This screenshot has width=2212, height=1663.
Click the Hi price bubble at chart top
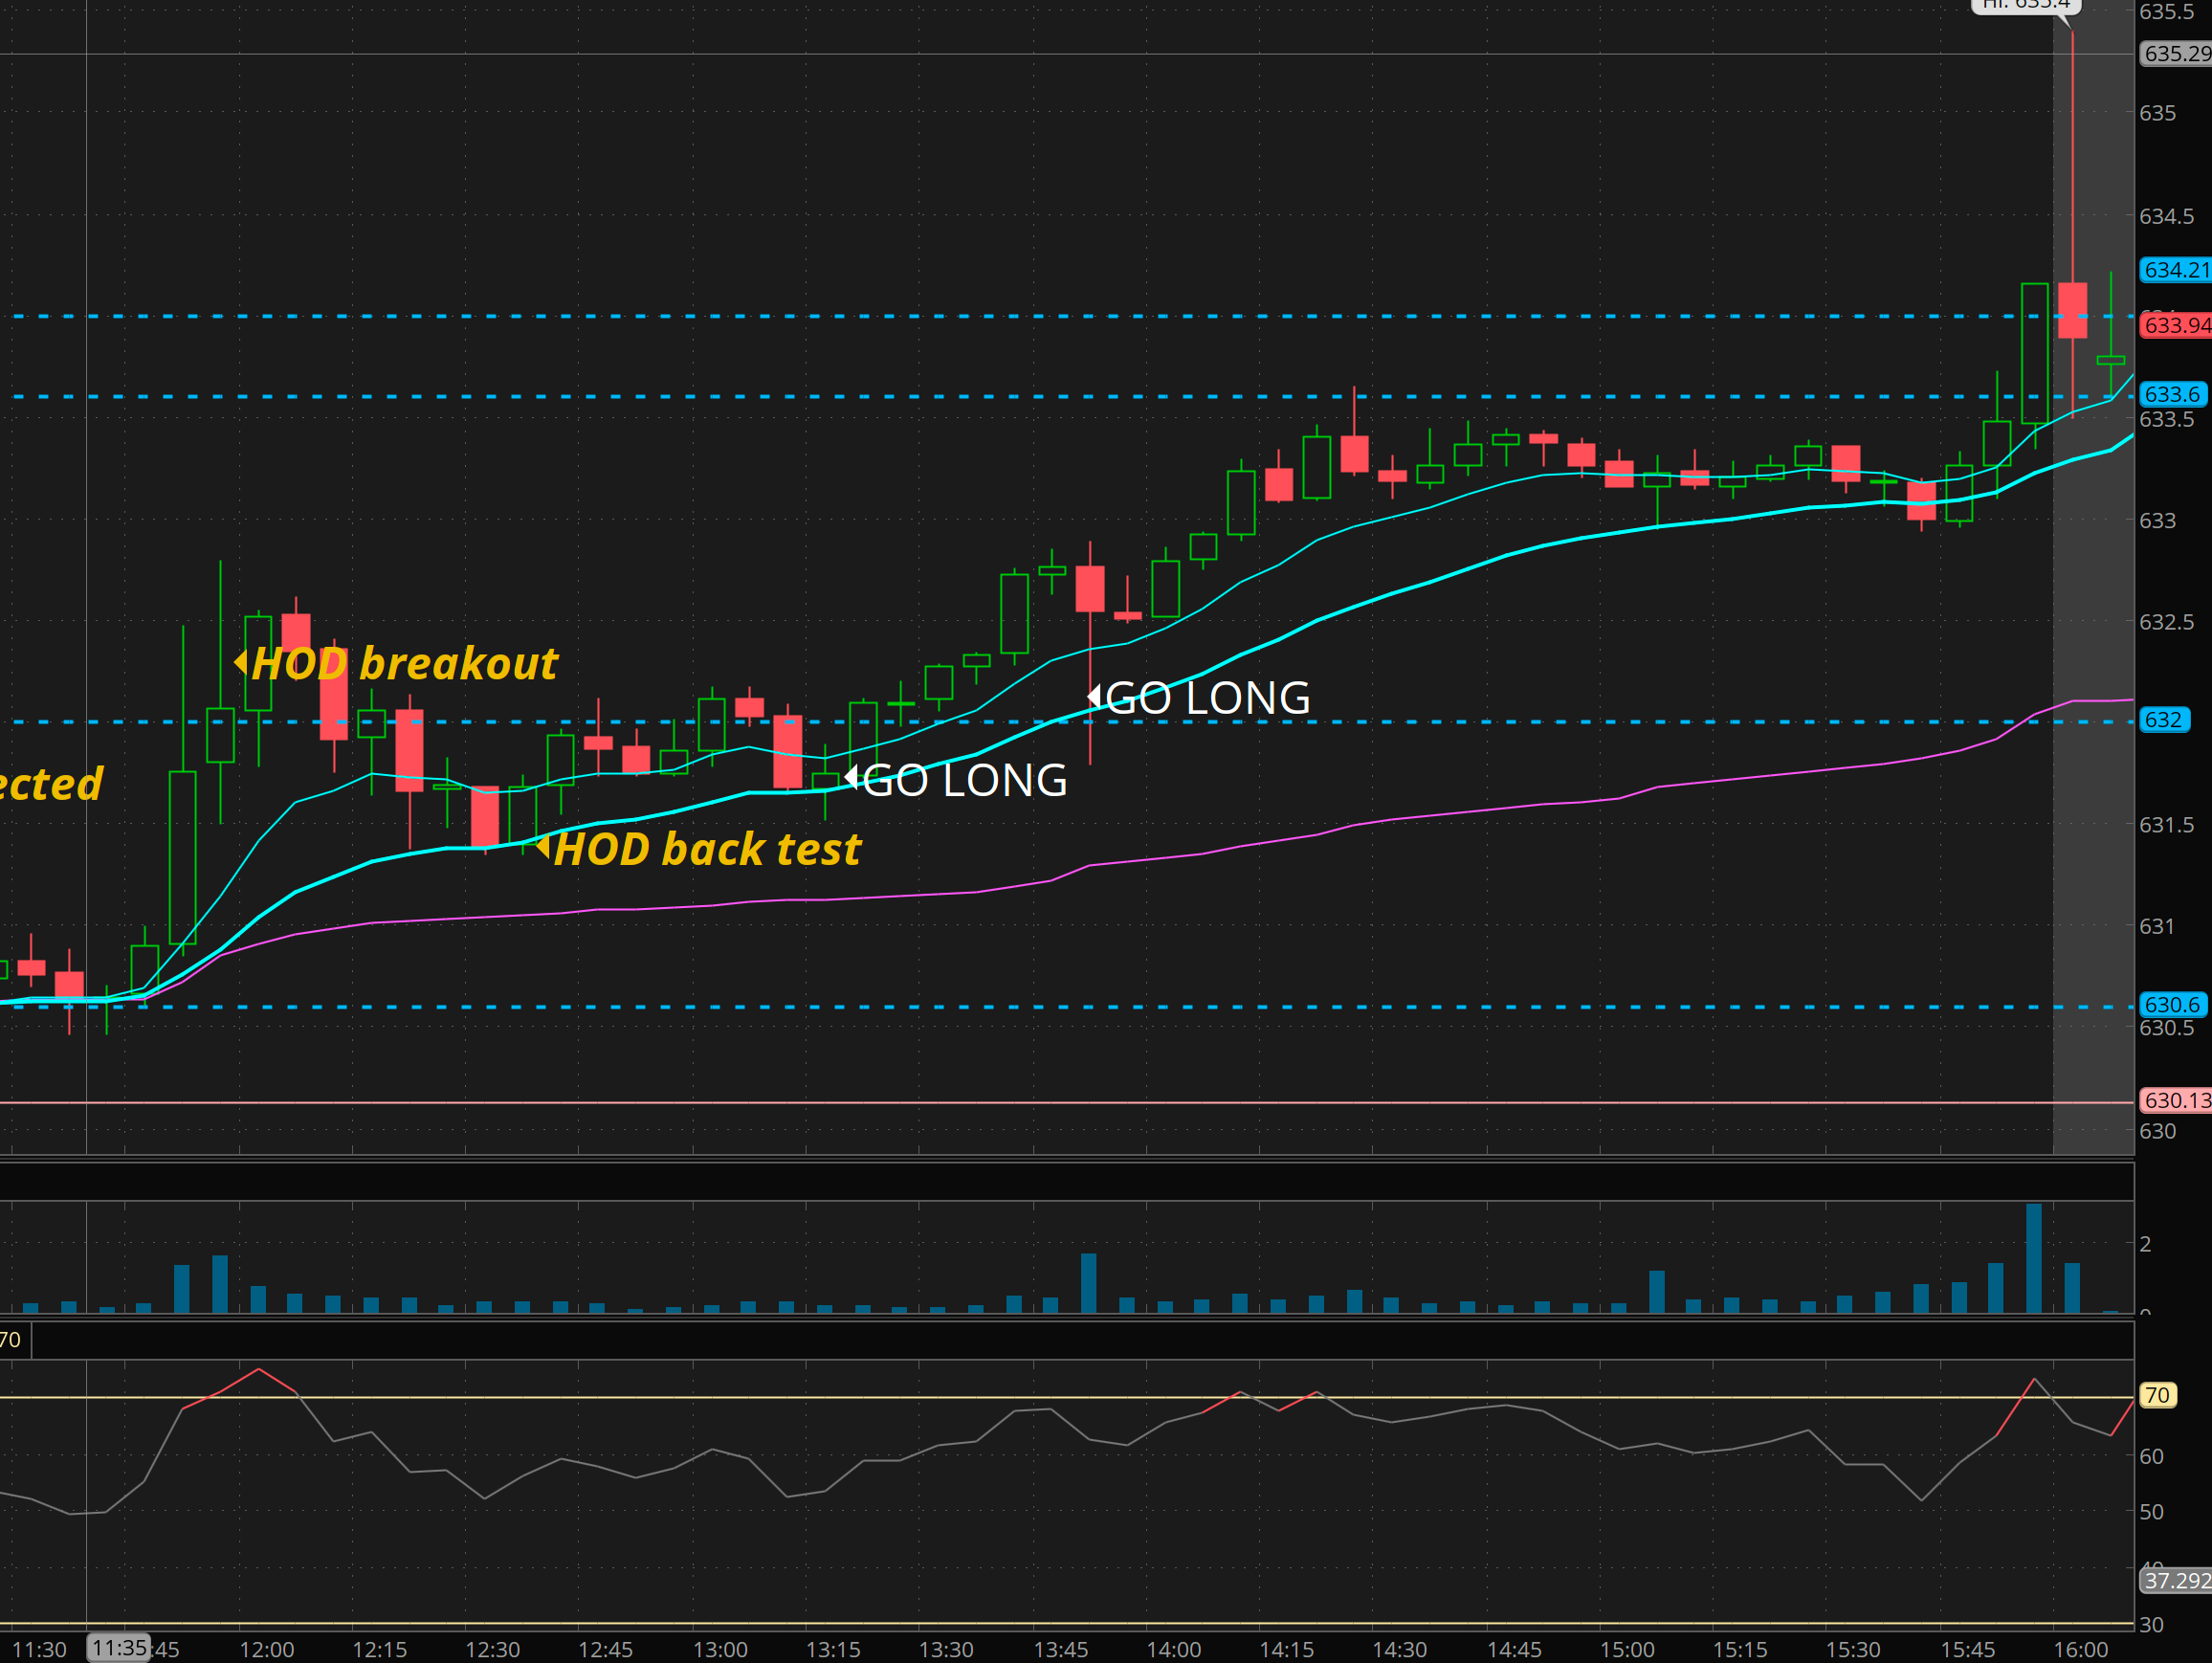pyautogui.click(x=2025, y=5)
